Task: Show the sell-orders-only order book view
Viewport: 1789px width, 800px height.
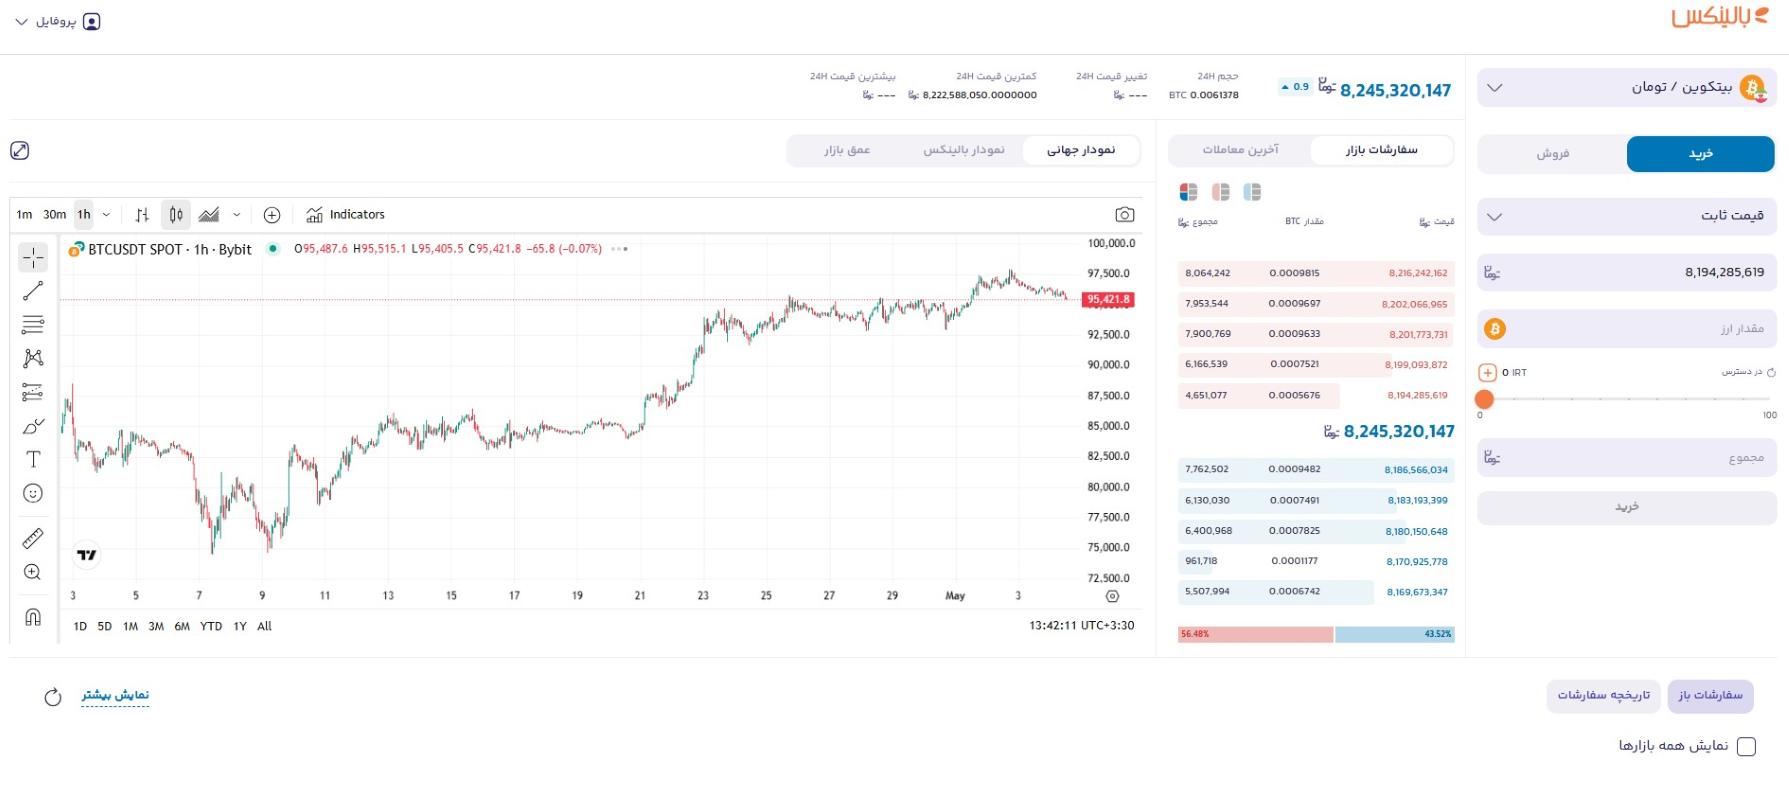Action: (x=1221, y=192)
